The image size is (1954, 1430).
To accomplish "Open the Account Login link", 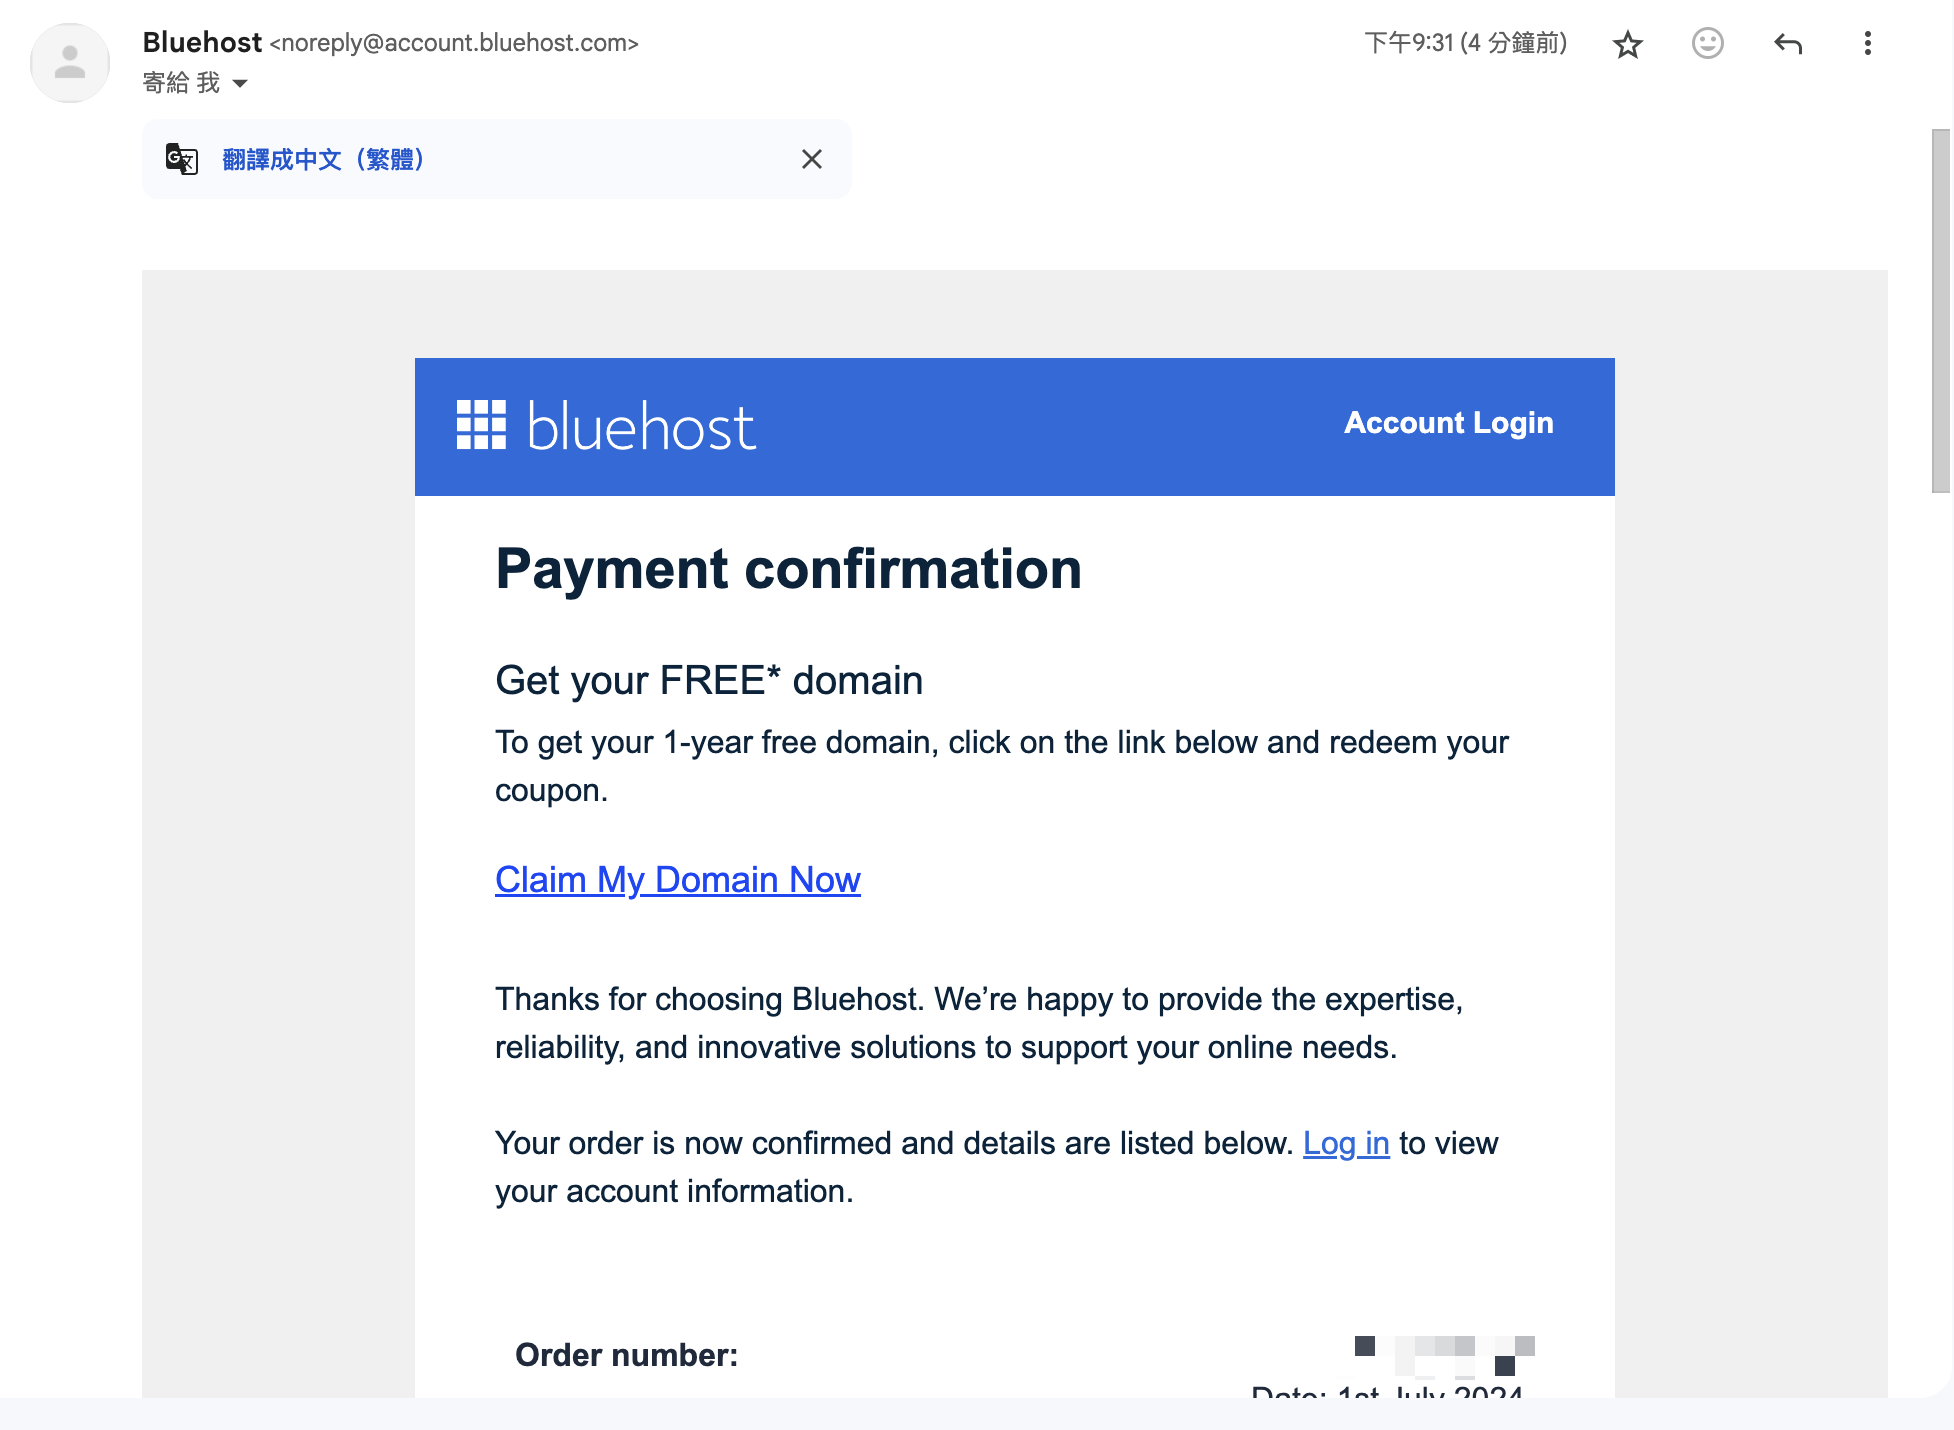I will click(x=1448, y=423).
